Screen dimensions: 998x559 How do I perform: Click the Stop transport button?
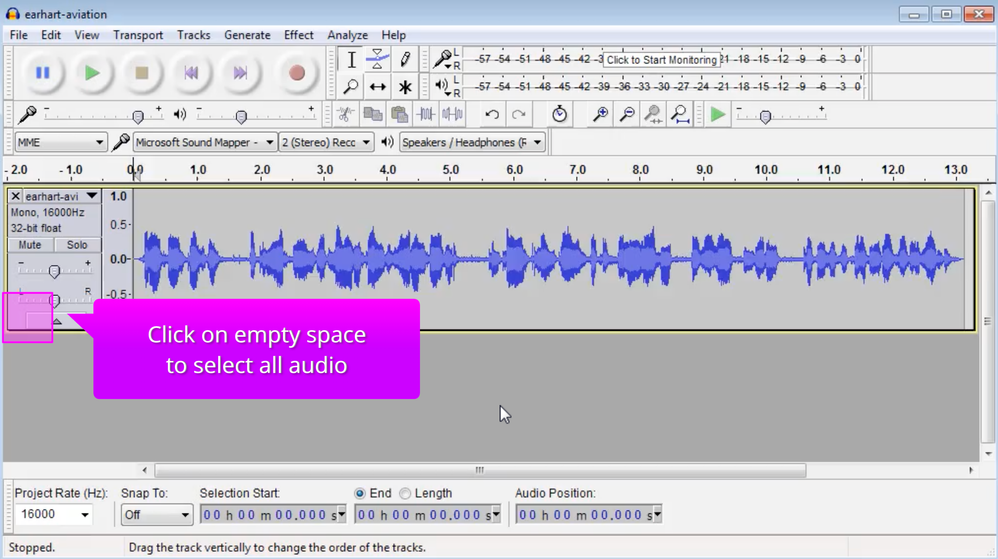tap(142, 73)
